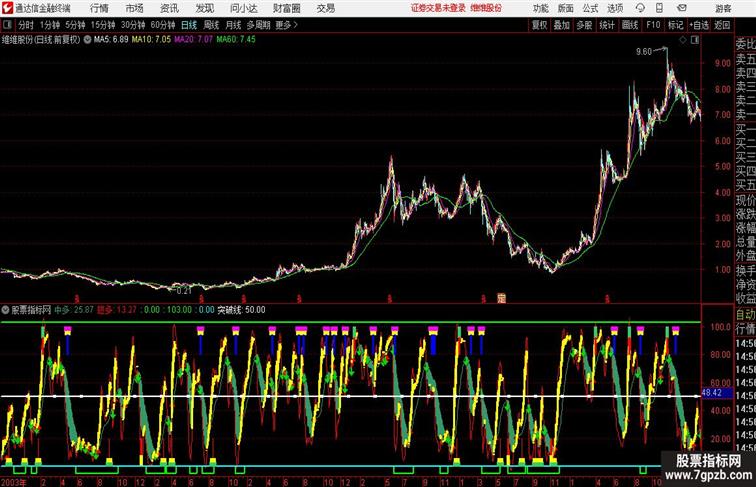
Task: Open the 功能 menu
Action: coord(540,8)
